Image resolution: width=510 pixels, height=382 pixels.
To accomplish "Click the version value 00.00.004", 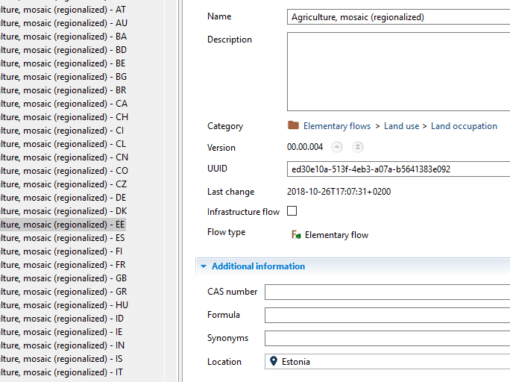I will coord(305,147).
